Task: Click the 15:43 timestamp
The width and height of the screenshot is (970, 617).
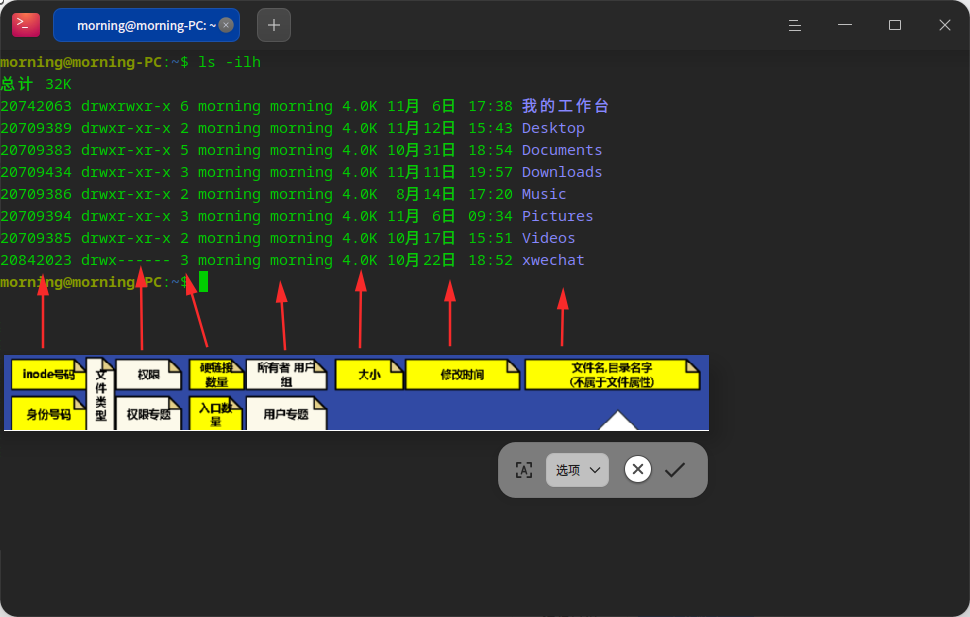Action: click(x=490, y=128)
